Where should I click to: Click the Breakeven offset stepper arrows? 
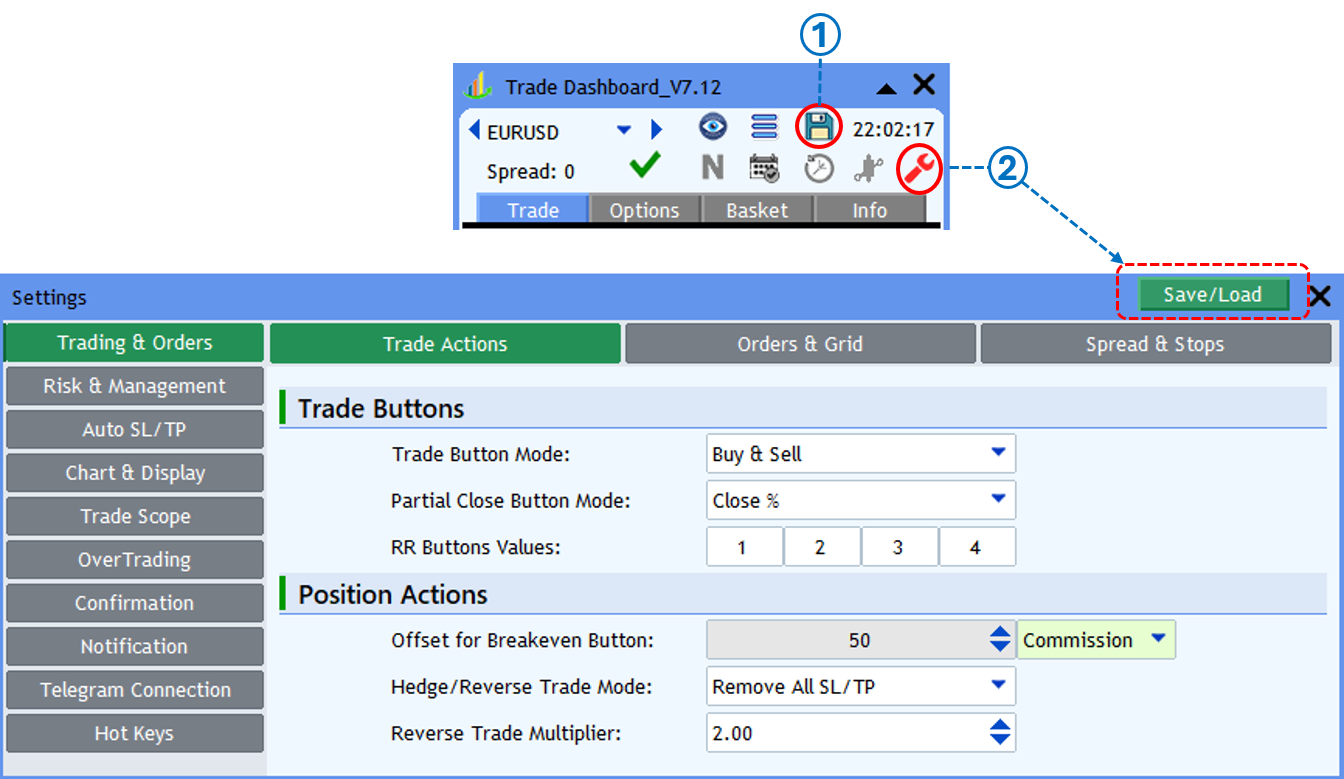(1000, 640)
